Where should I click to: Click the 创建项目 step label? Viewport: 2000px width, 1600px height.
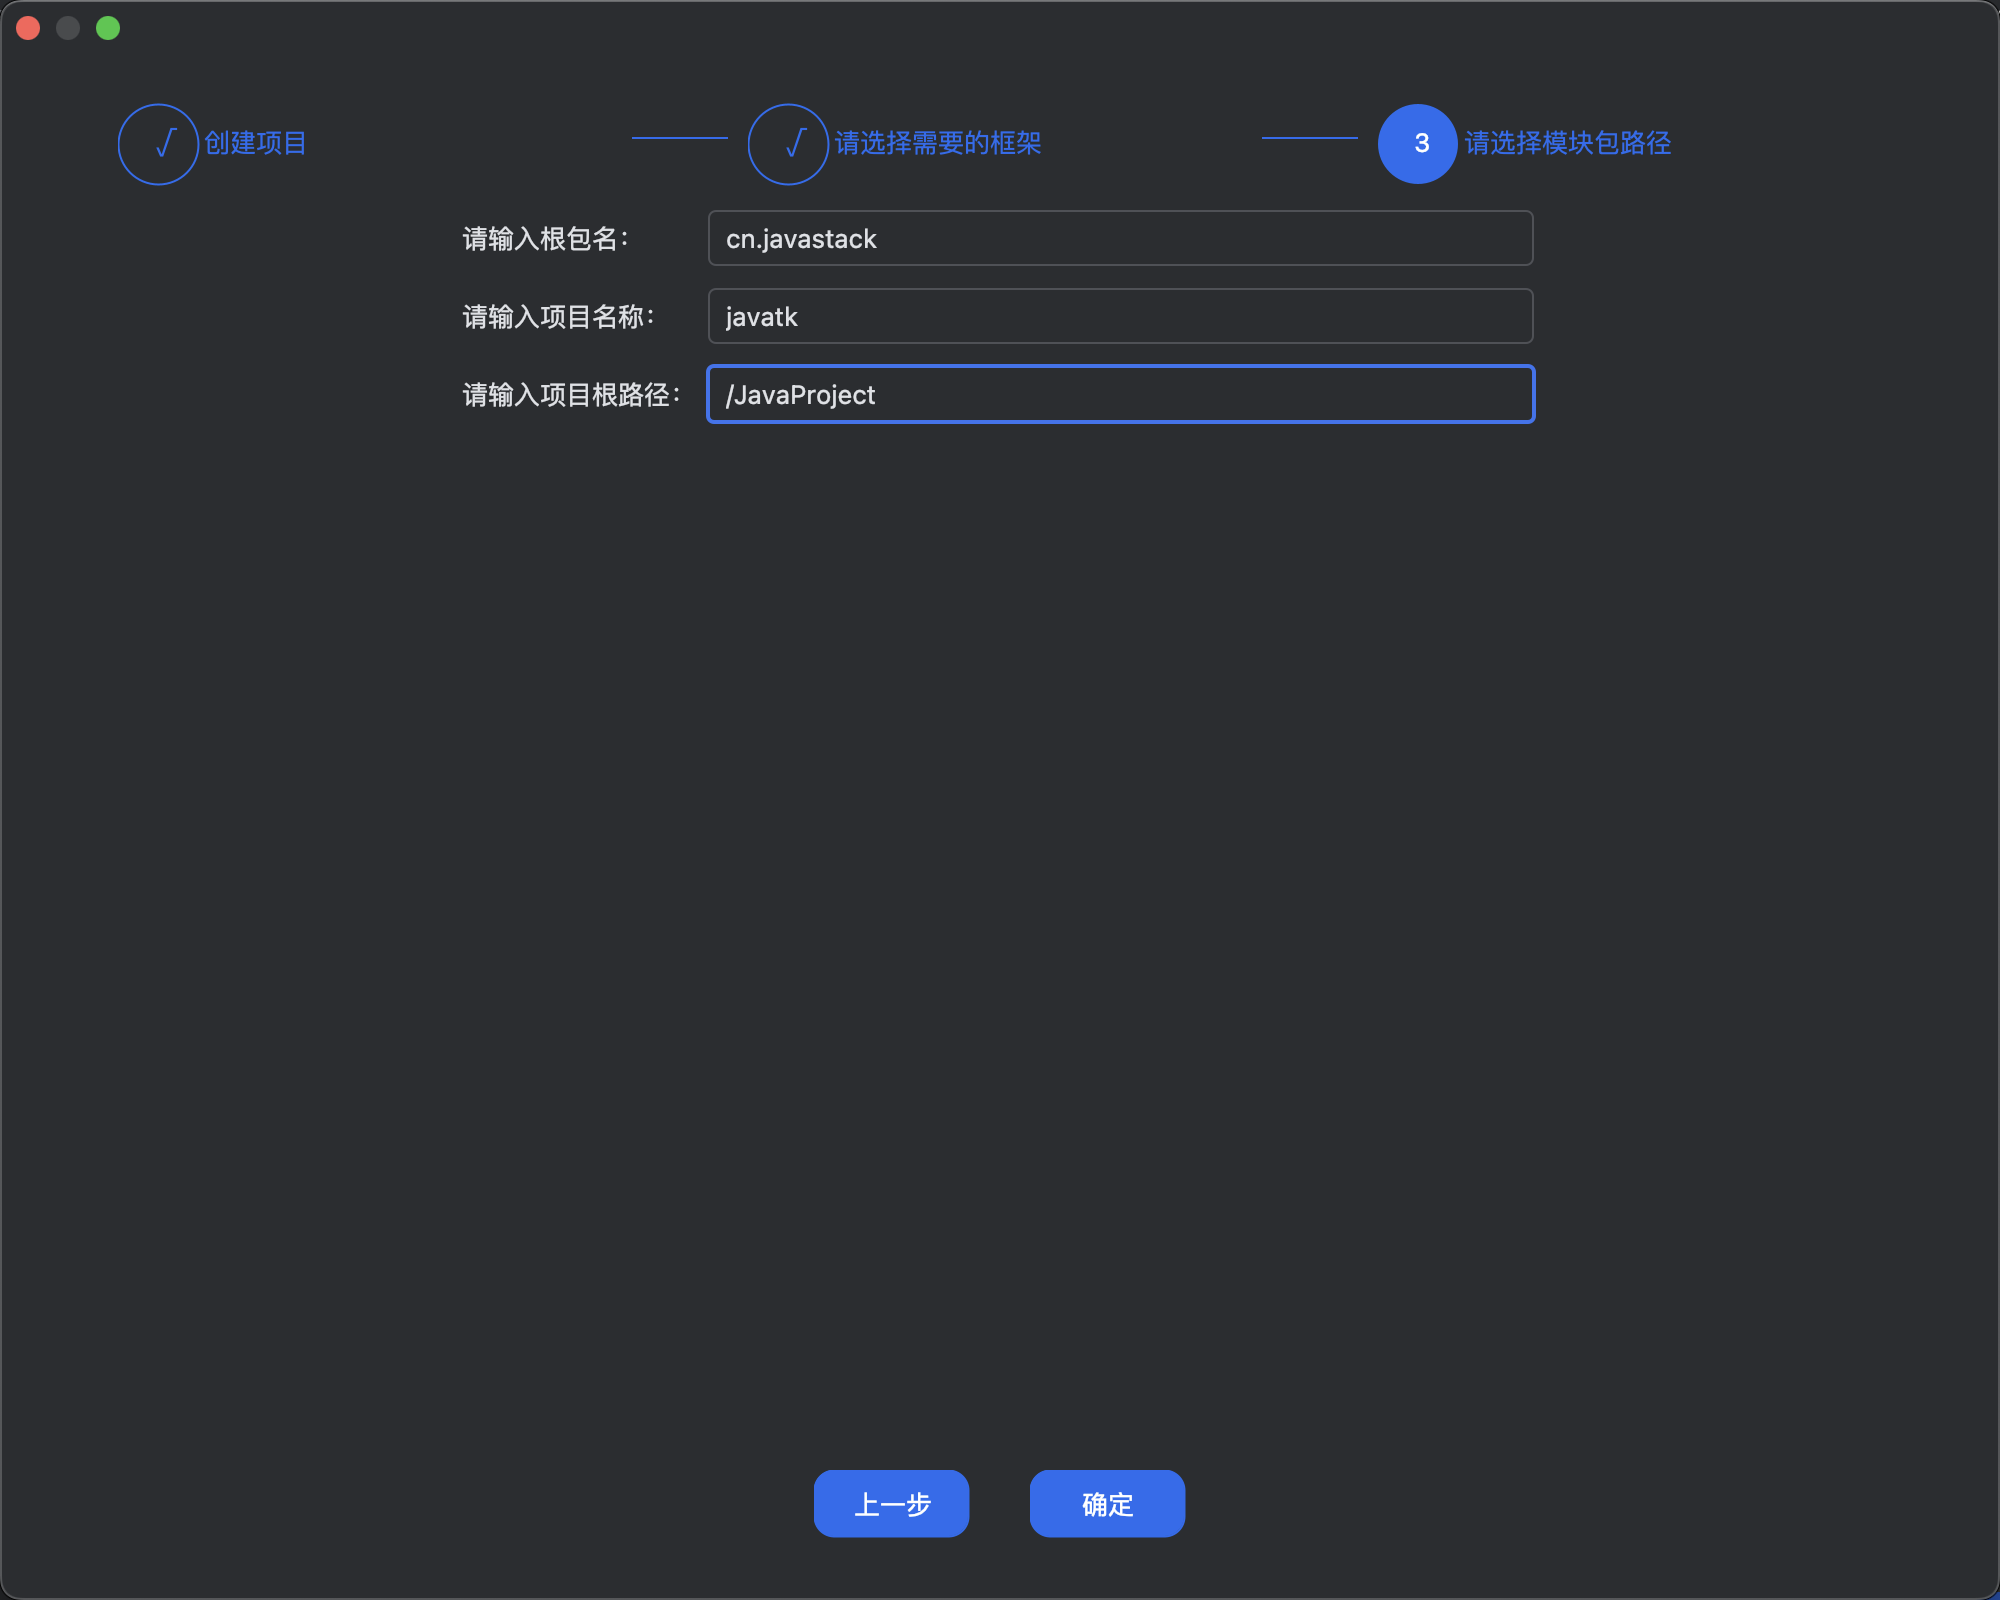point(254,143)
